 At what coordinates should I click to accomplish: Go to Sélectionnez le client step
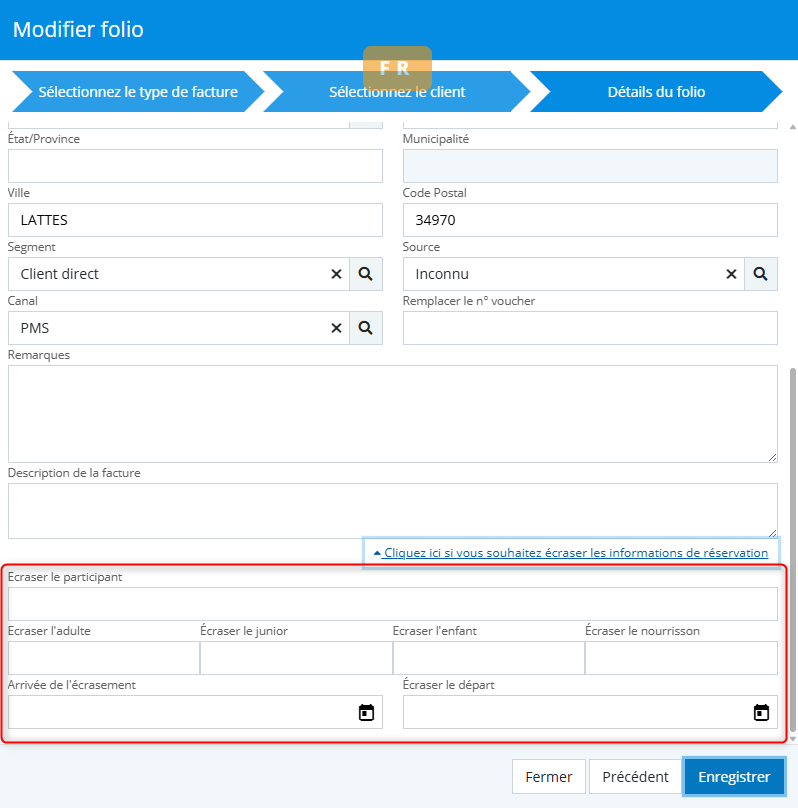[x=397, y=92]
